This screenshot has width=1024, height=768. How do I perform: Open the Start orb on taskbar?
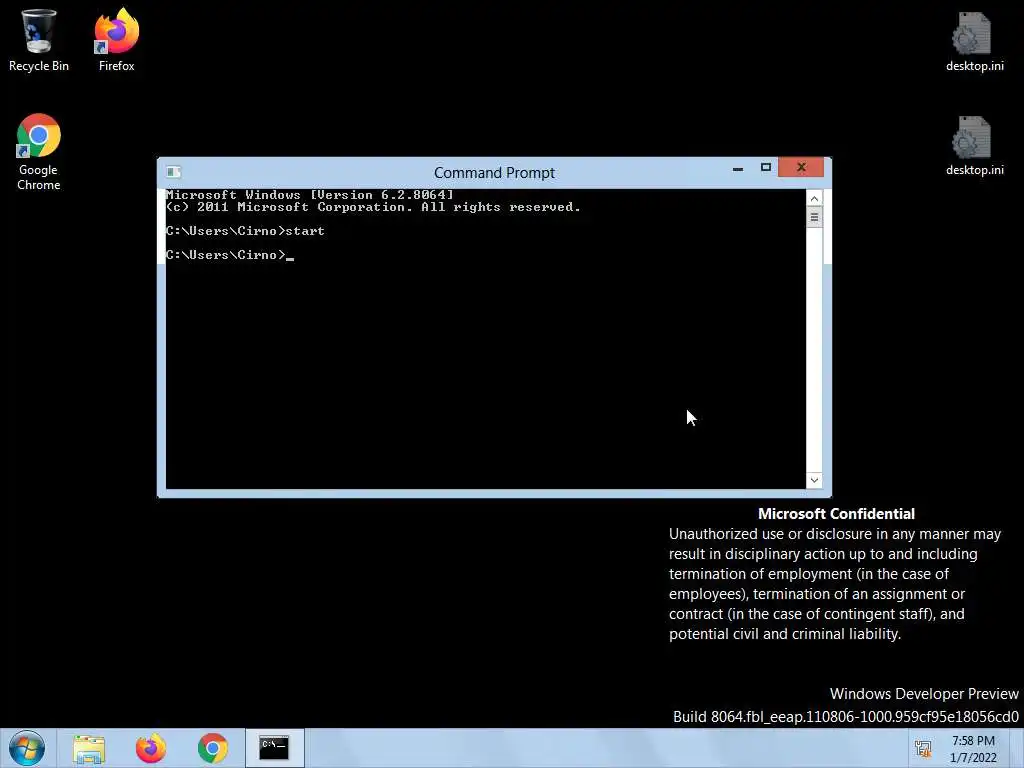[x=27, y=748]
